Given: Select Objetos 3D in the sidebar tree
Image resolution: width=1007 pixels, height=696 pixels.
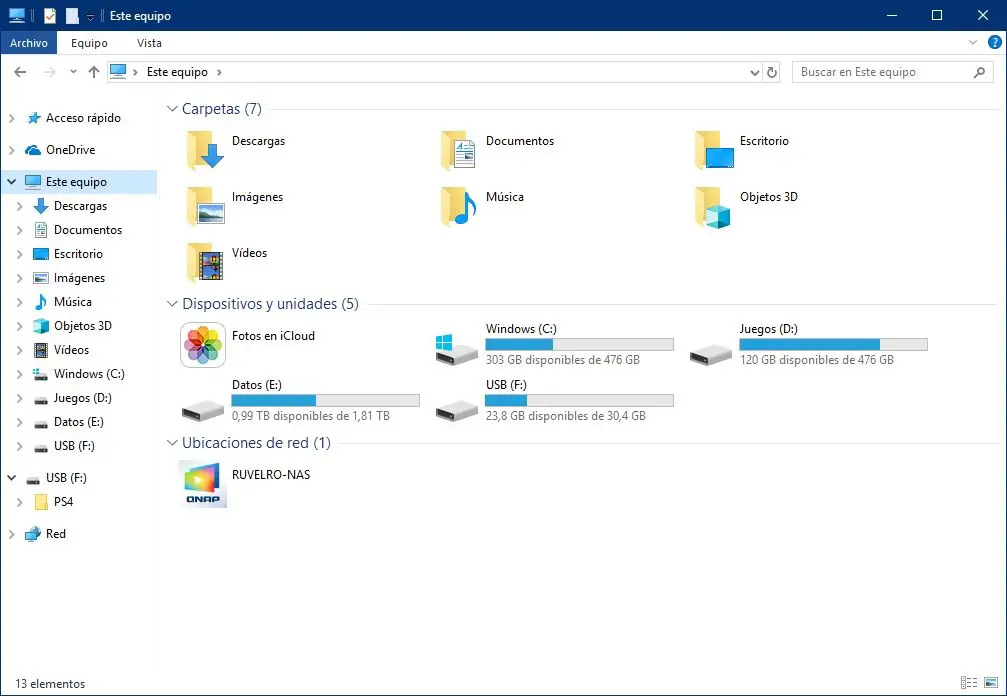Looking at the screenshot, I should 82,326.
